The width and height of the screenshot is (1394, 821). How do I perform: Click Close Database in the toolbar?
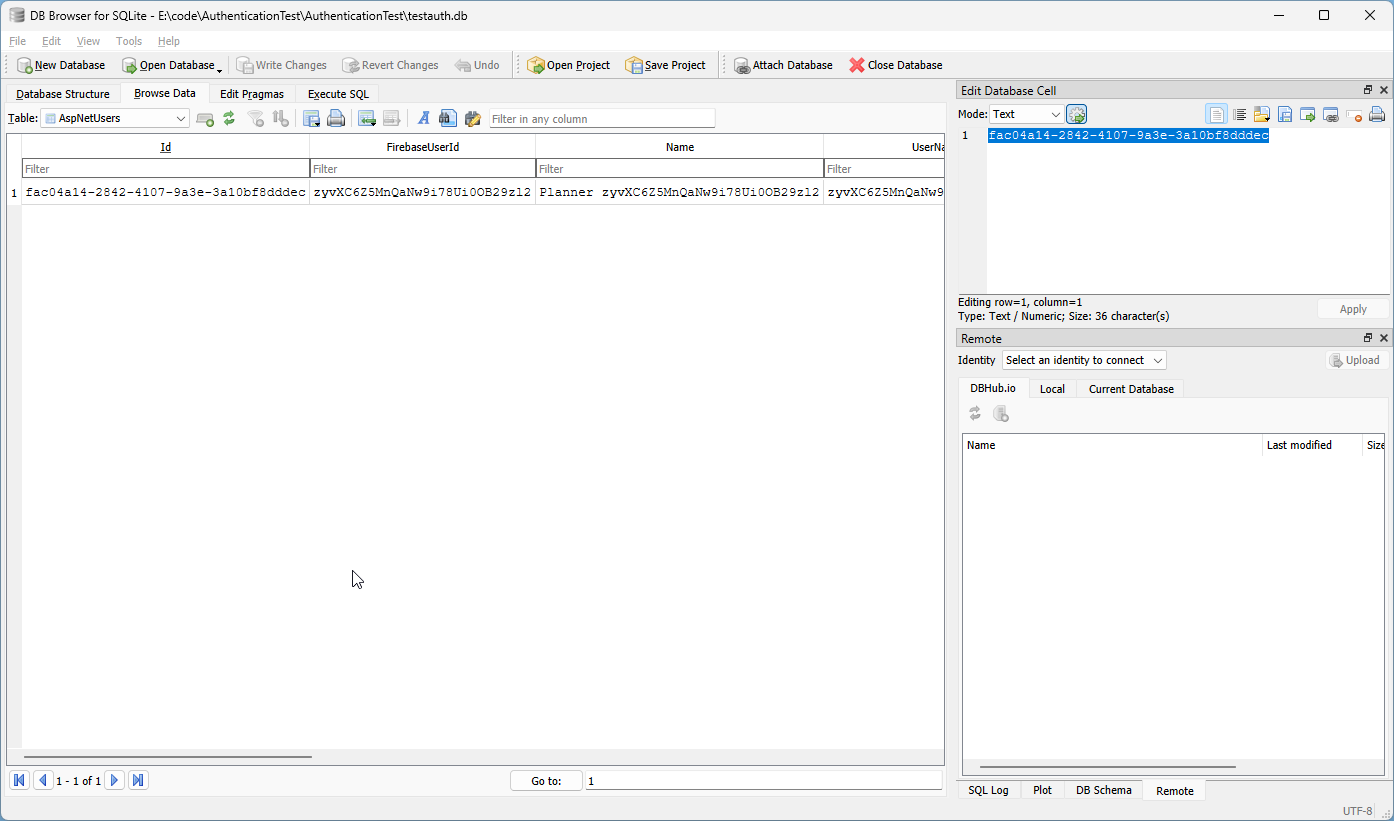[x=895, y=64]
